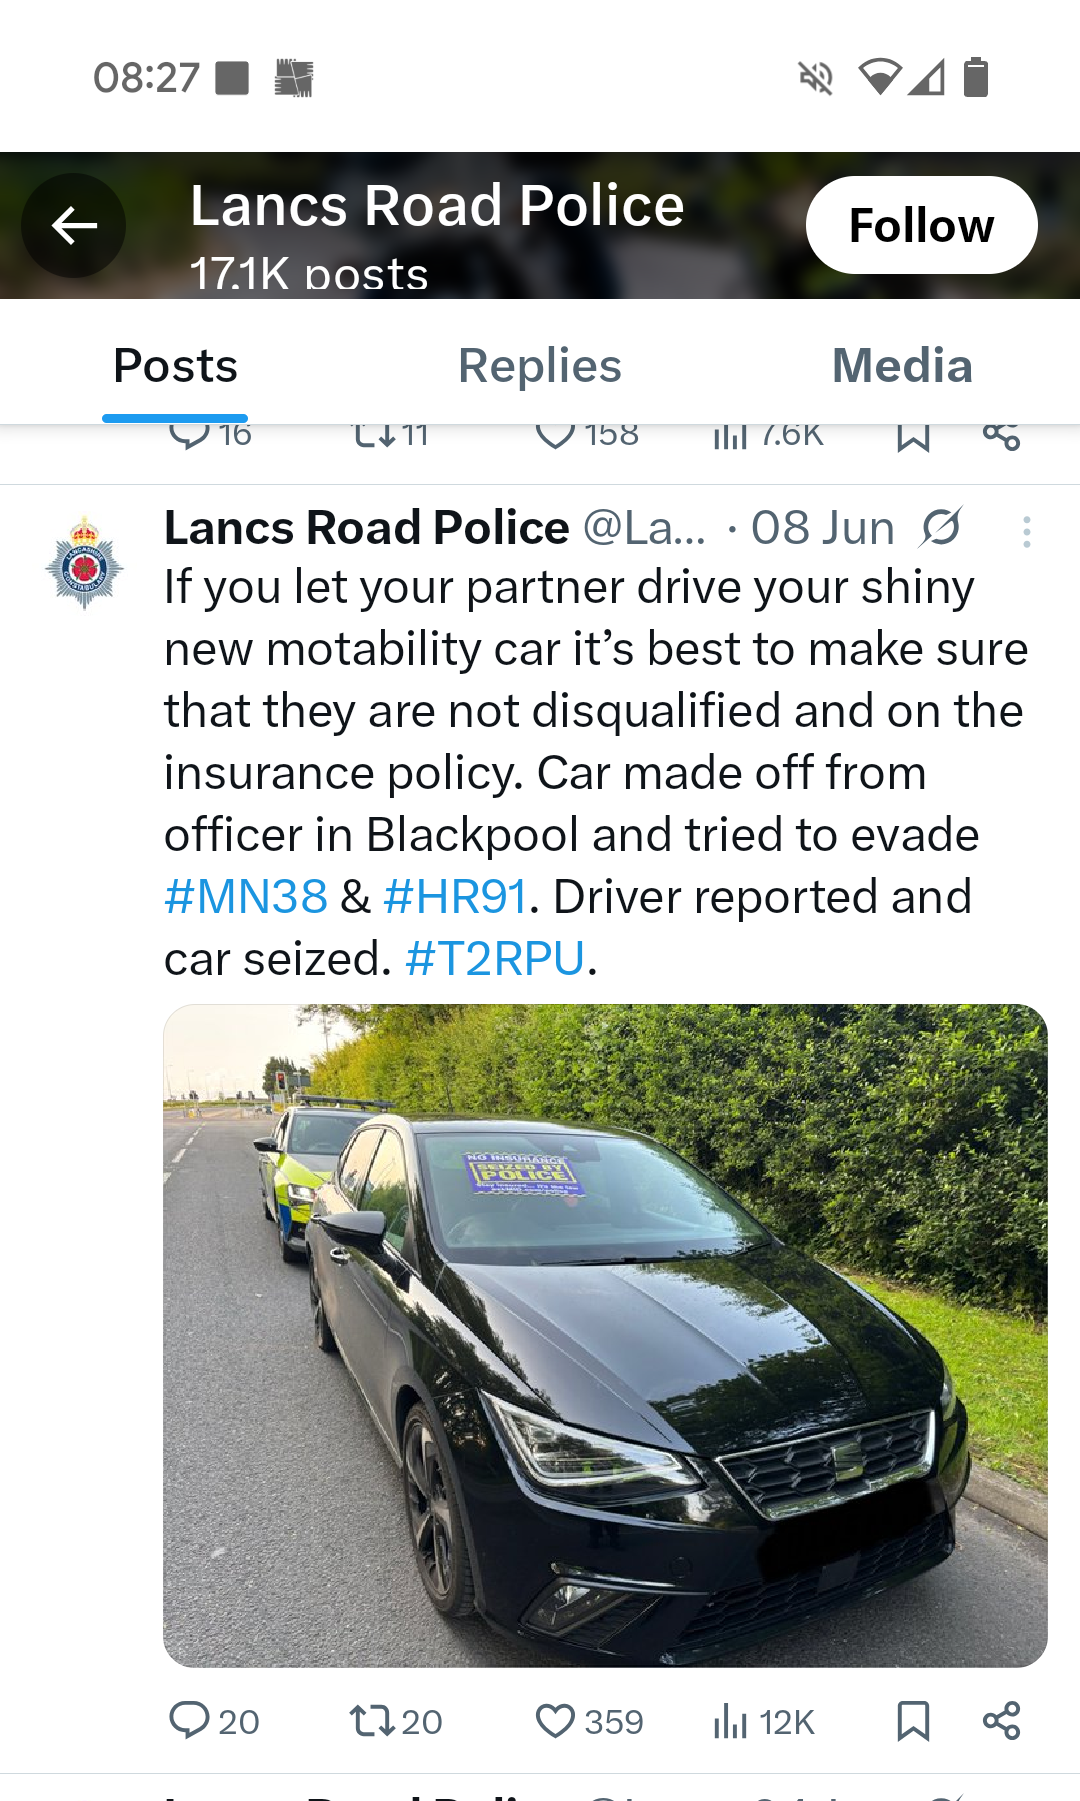The width and height of the screenshot is (1080, 1801).
Task: Tap the Lancs Road Police author name
Action: click(367, 528)
